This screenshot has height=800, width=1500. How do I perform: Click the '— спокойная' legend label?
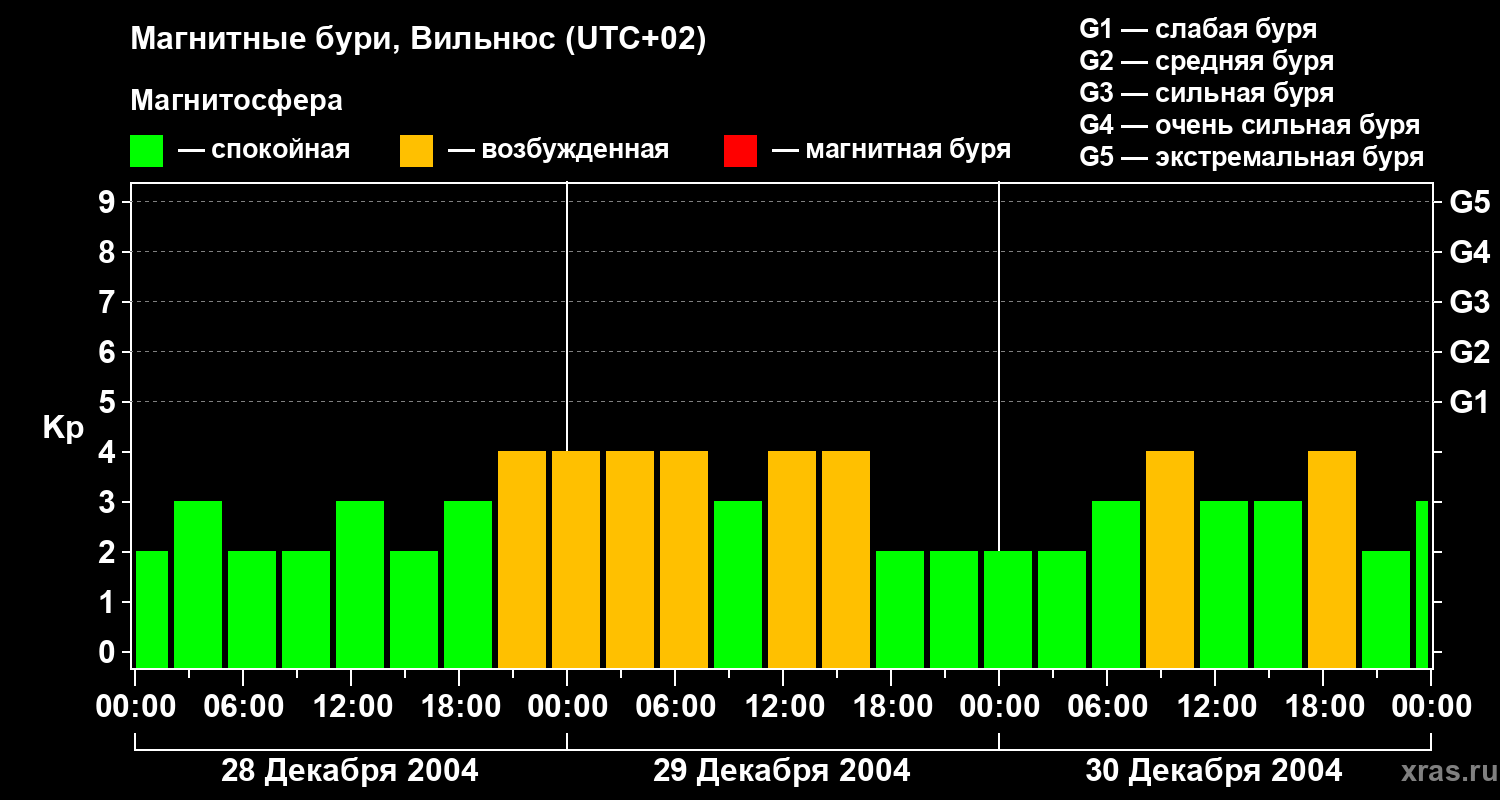click(x=264, y=150)
